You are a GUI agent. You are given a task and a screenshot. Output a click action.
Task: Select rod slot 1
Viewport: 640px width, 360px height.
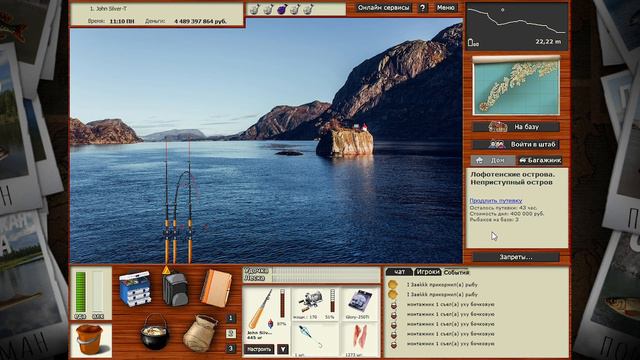pyautogui.click(x=231, y=318)
